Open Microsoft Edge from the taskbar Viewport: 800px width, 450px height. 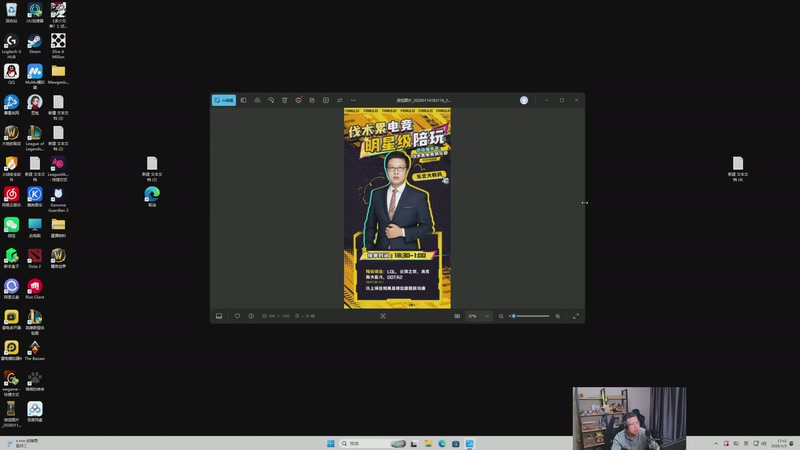click(x=442, y=443)
